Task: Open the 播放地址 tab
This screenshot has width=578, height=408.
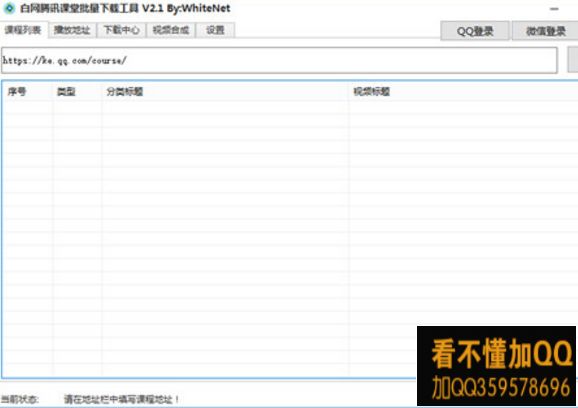Action: tap(72, 30)
